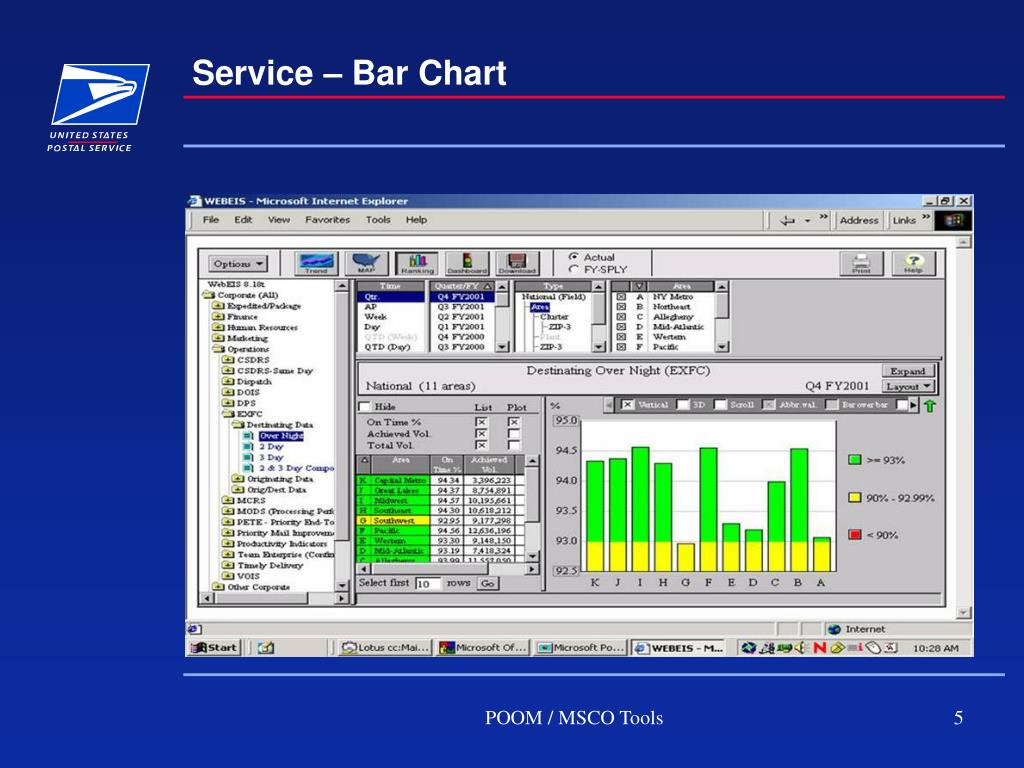Expand the Orig/Dest Data folder

click(x=238, y=490)
